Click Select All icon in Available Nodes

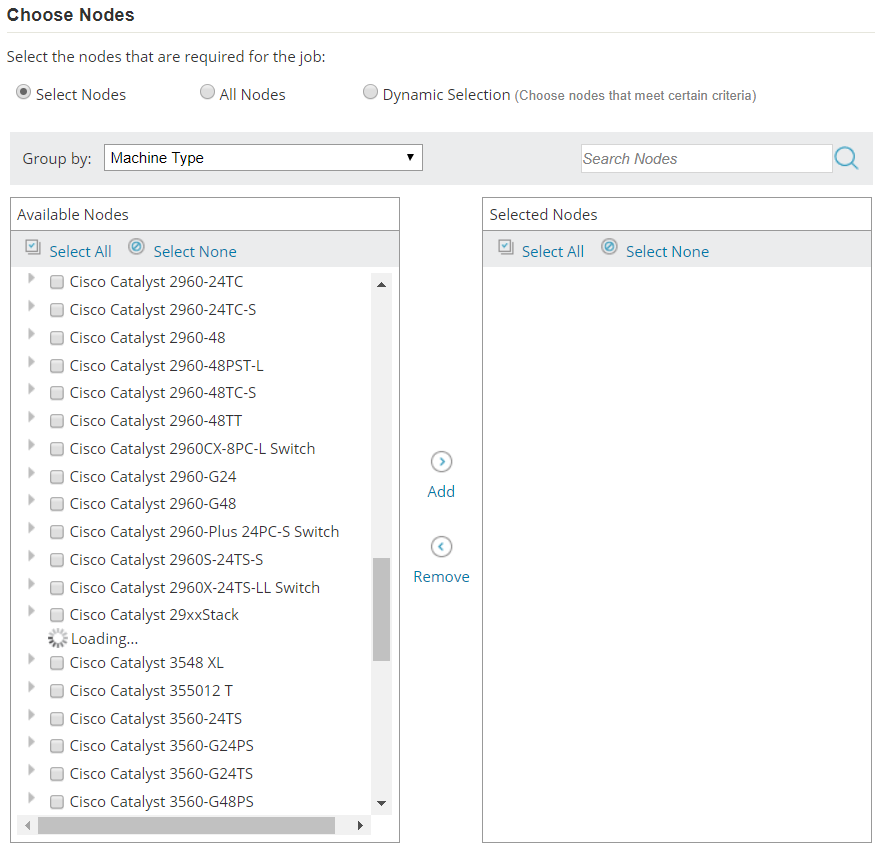[x=33, y=247]
